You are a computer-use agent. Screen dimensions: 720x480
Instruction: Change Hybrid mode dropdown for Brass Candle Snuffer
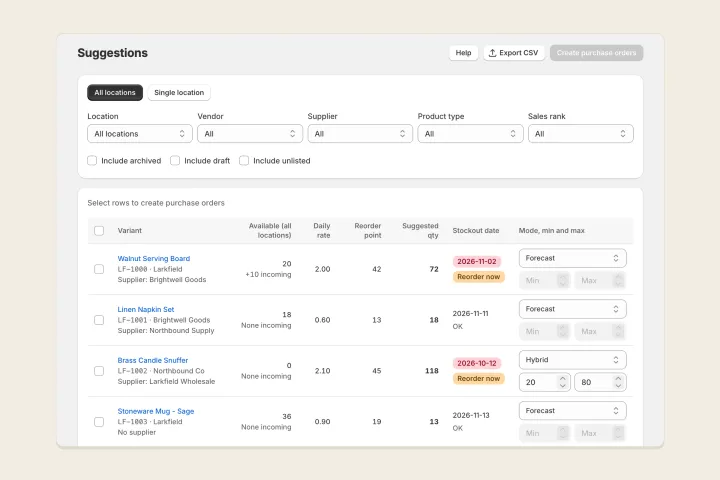pyautogui.click(x=573, y=360)
